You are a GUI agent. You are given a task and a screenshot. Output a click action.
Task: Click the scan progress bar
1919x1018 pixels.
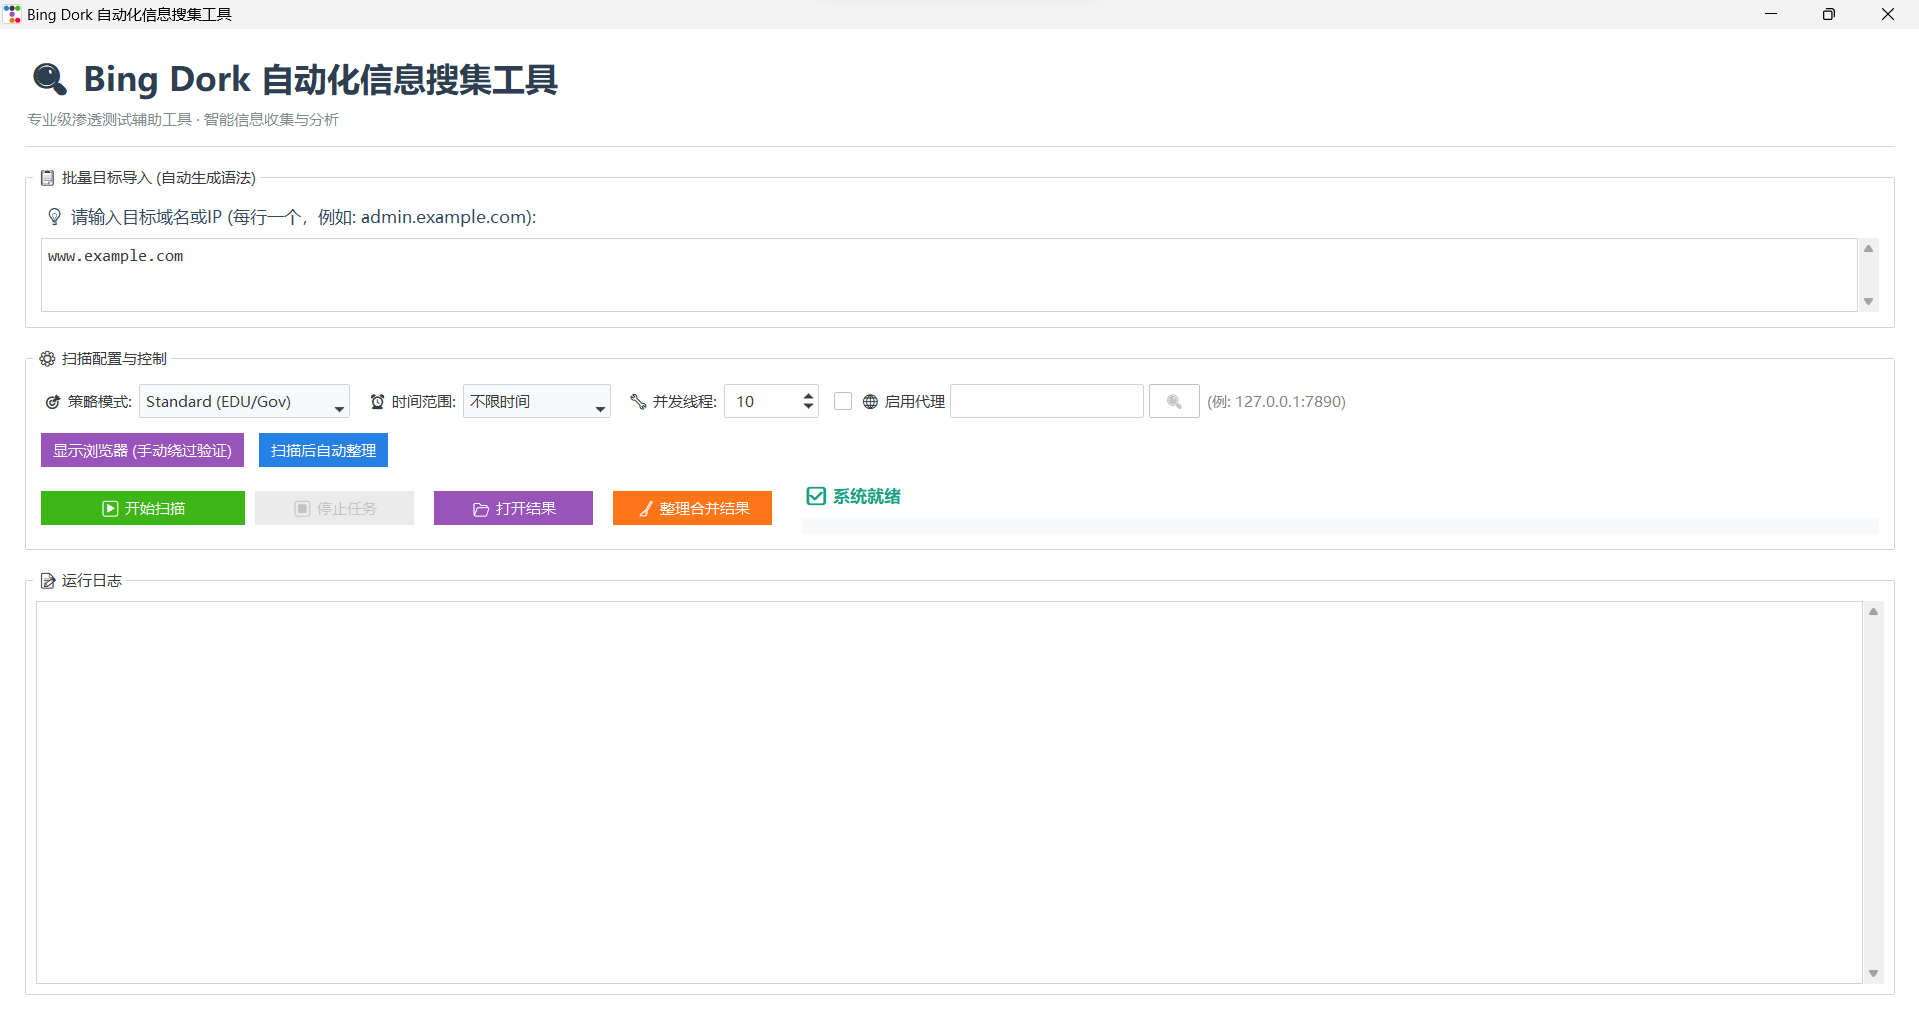tap(1340, 526)
